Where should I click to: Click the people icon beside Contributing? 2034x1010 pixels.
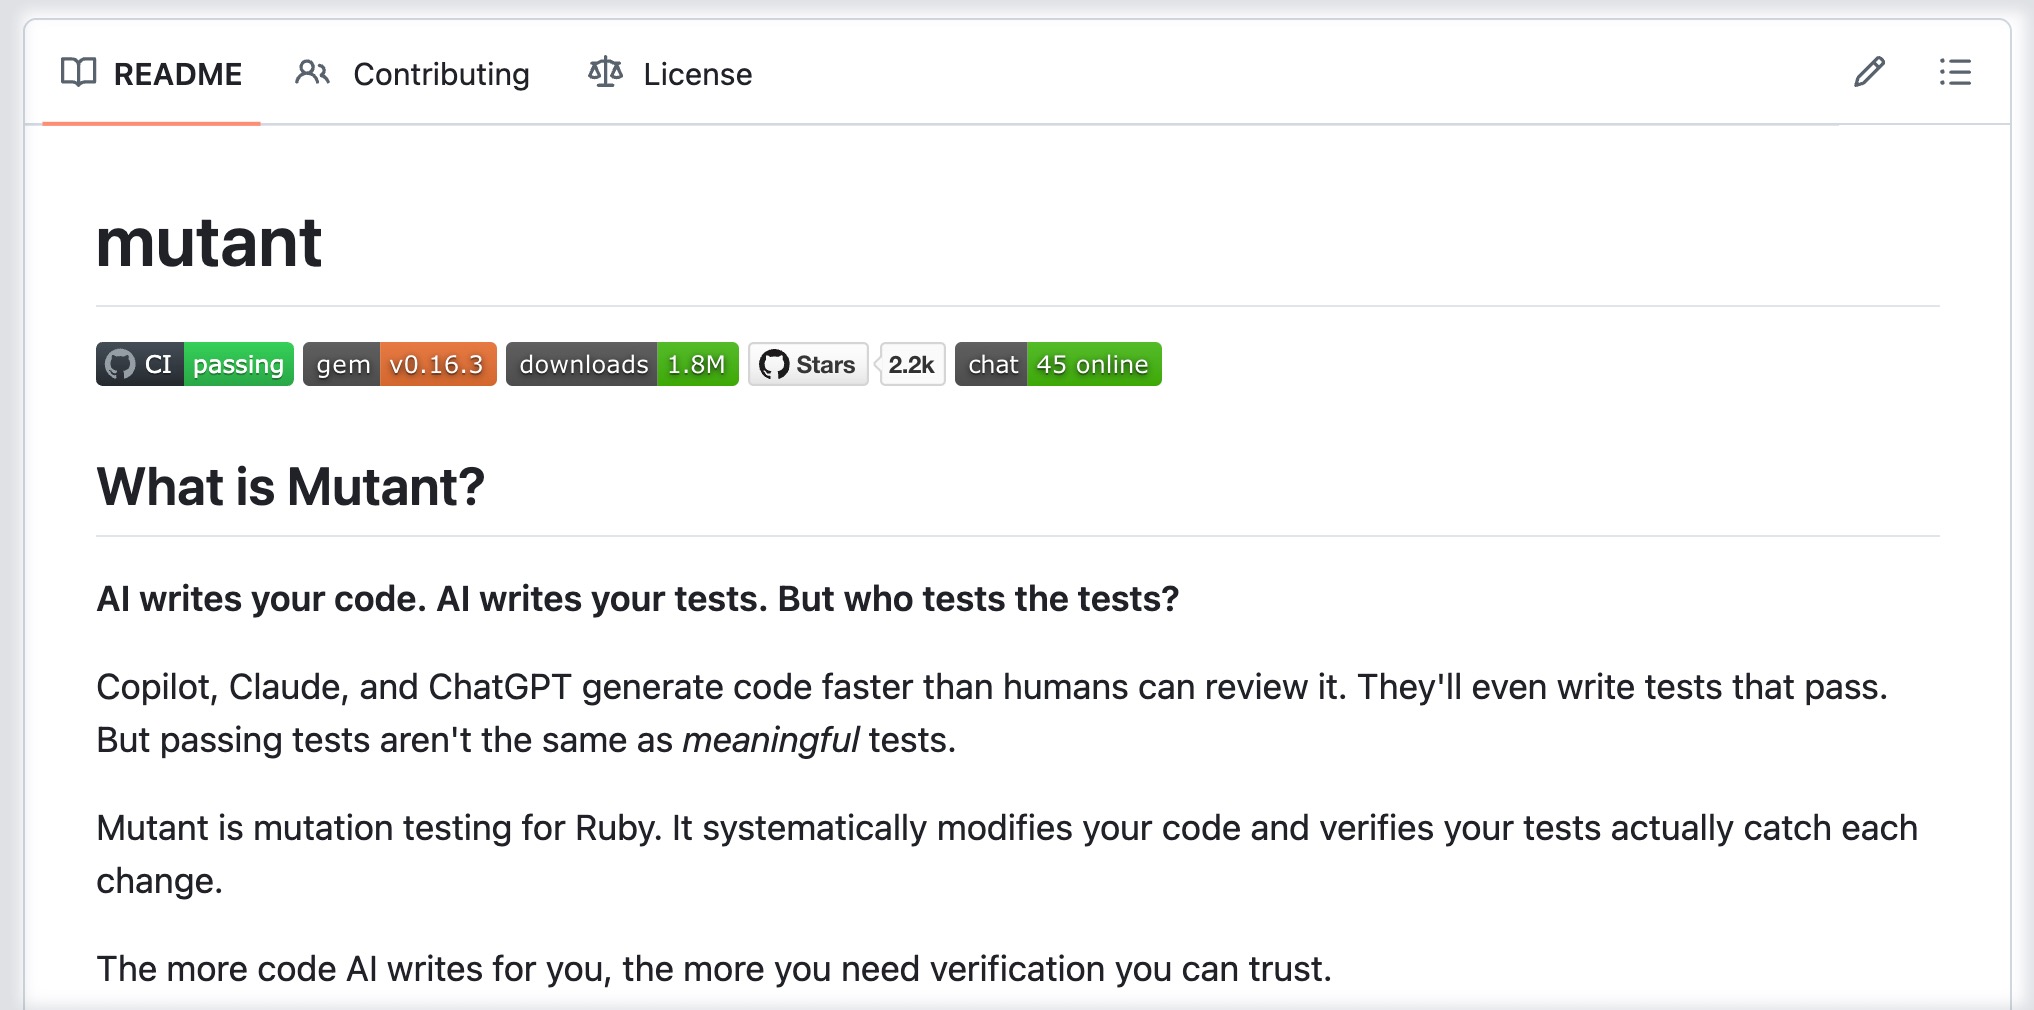312,73
